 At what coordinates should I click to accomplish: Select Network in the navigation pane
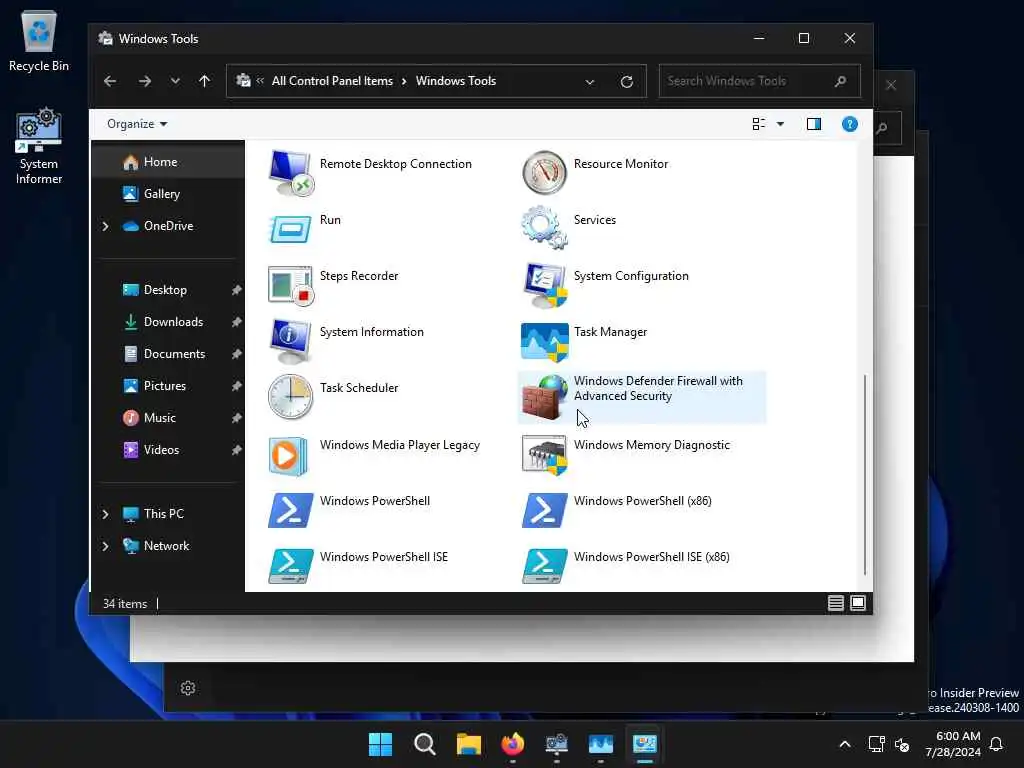pyautogui.click(x=166, y=546)
